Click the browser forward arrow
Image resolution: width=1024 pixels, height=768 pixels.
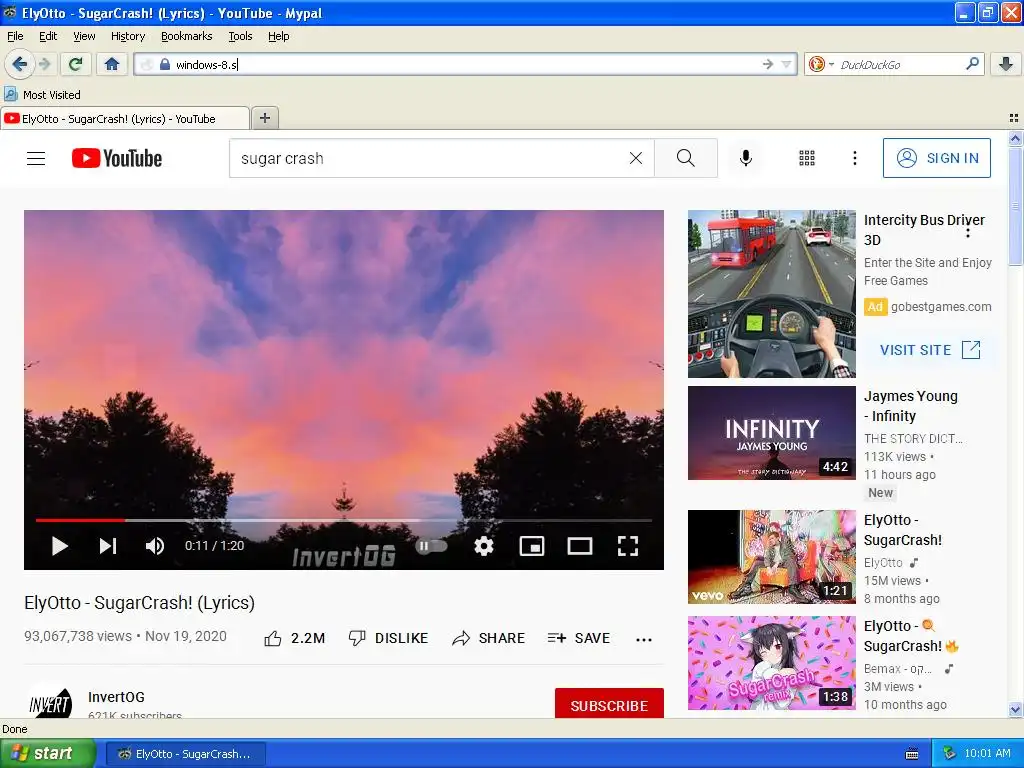44,64
